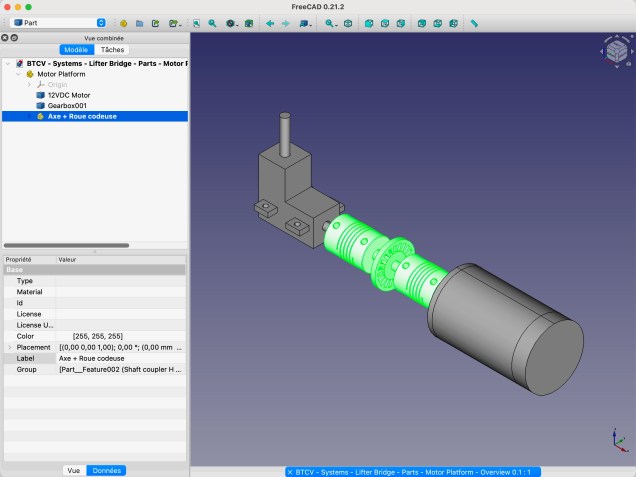Image resolution: width=636 pixels, height=477 pixels.
Task: Click the forward navigation arrow icon
Action: pyautogui.click(x=285, y=22)
